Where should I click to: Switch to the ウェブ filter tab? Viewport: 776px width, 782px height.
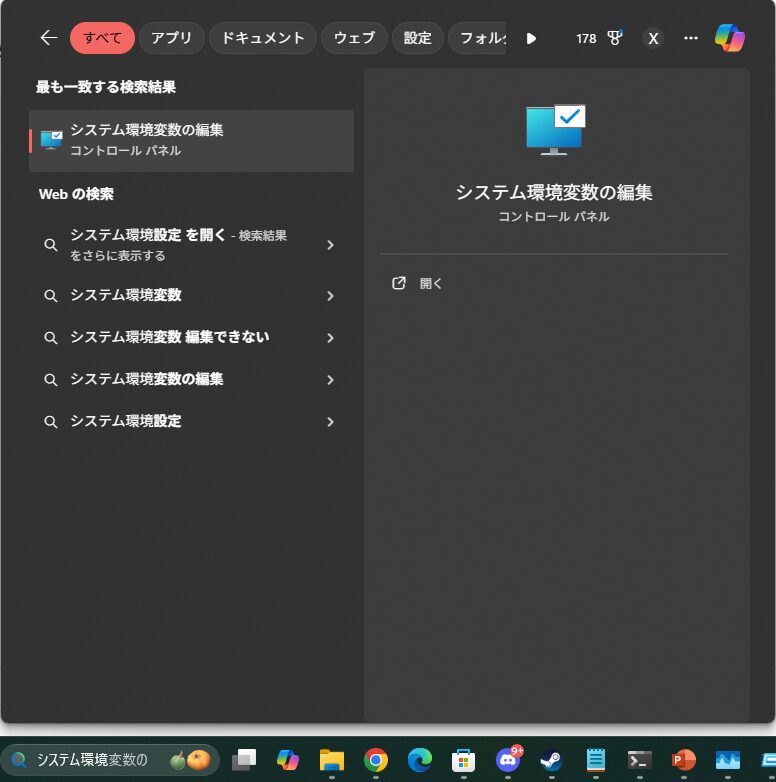coord(354,38)
